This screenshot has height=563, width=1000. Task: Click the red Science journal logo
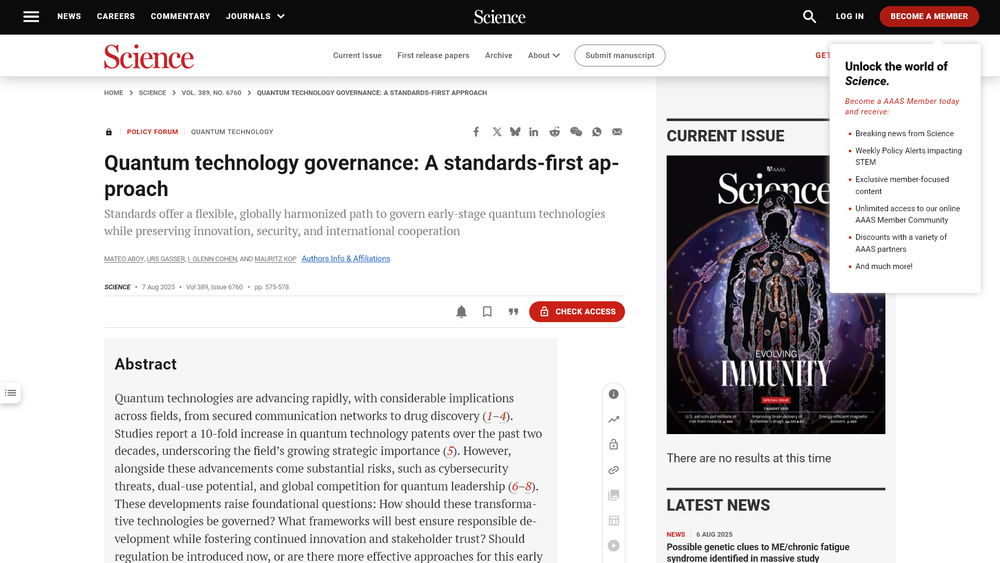click(149, 56)
